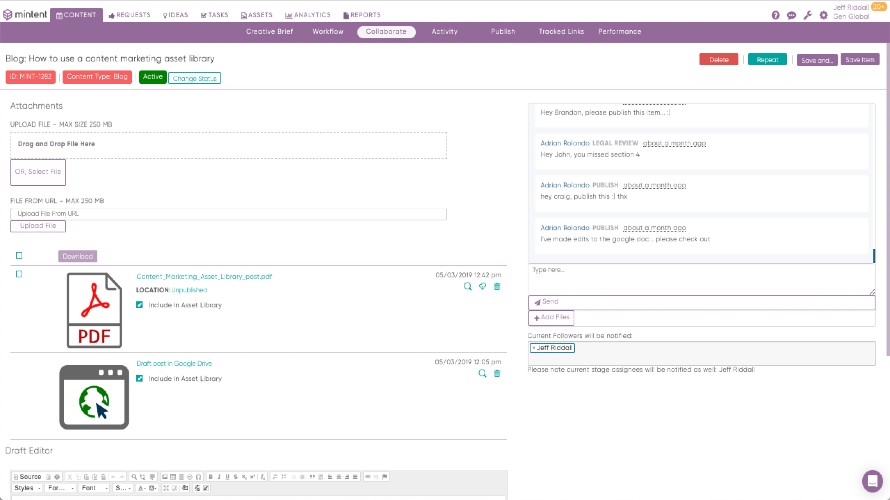The height and width of the screenshot is (500, 890).
Task: Uncheck Include in Asset Library for PDF
Action: [x=139, y=305]
